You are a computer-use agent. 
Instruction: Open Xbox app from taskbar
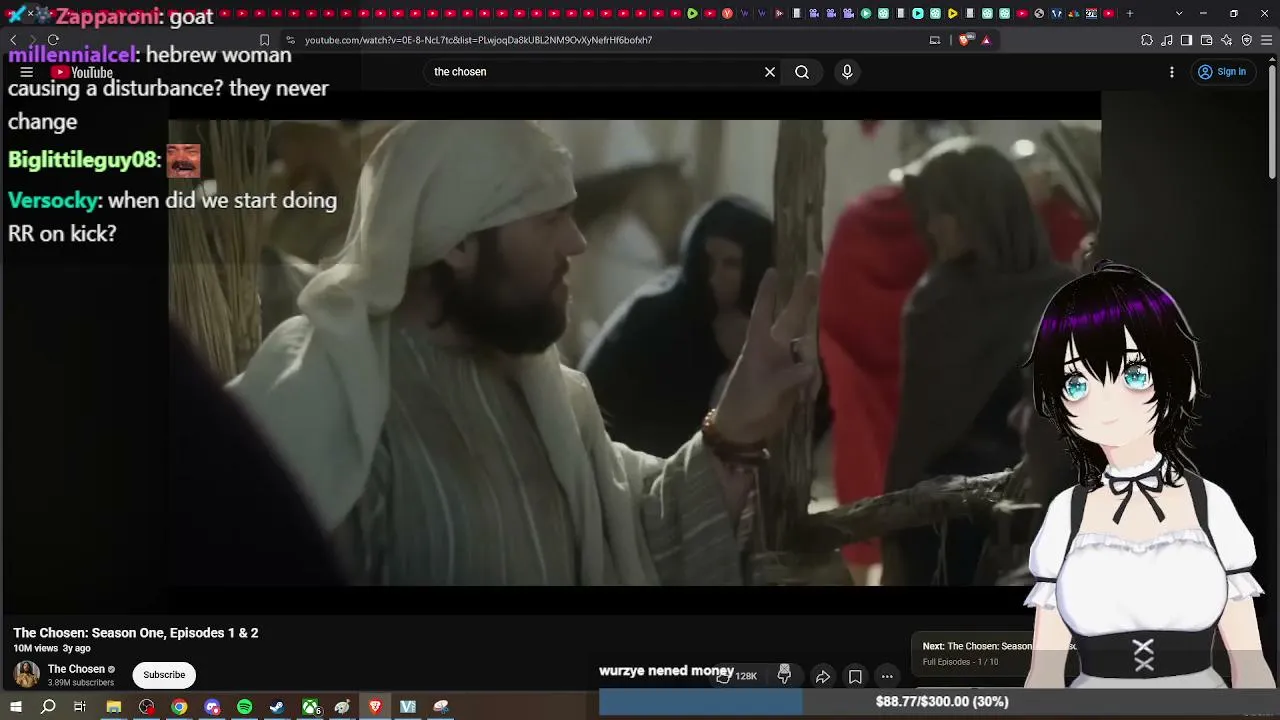(x=311, y=707)
